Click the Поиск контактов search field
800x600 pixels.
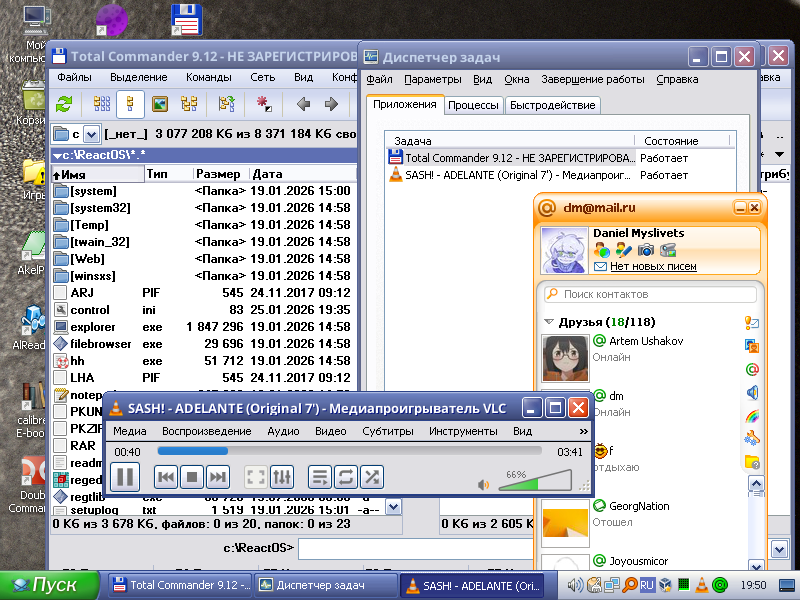(x=651, y=294)
